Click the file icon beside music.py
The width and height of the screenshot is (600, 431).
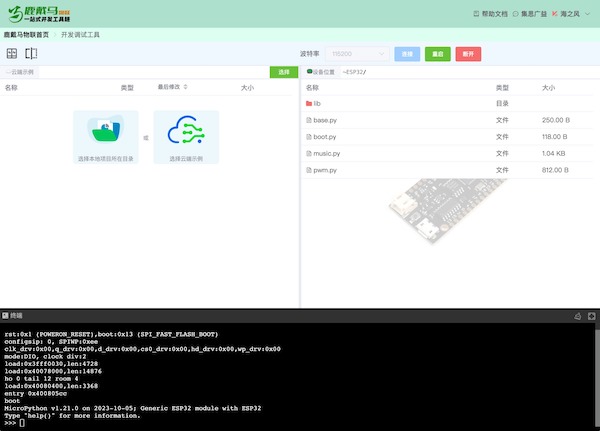[x=308, y=154]
